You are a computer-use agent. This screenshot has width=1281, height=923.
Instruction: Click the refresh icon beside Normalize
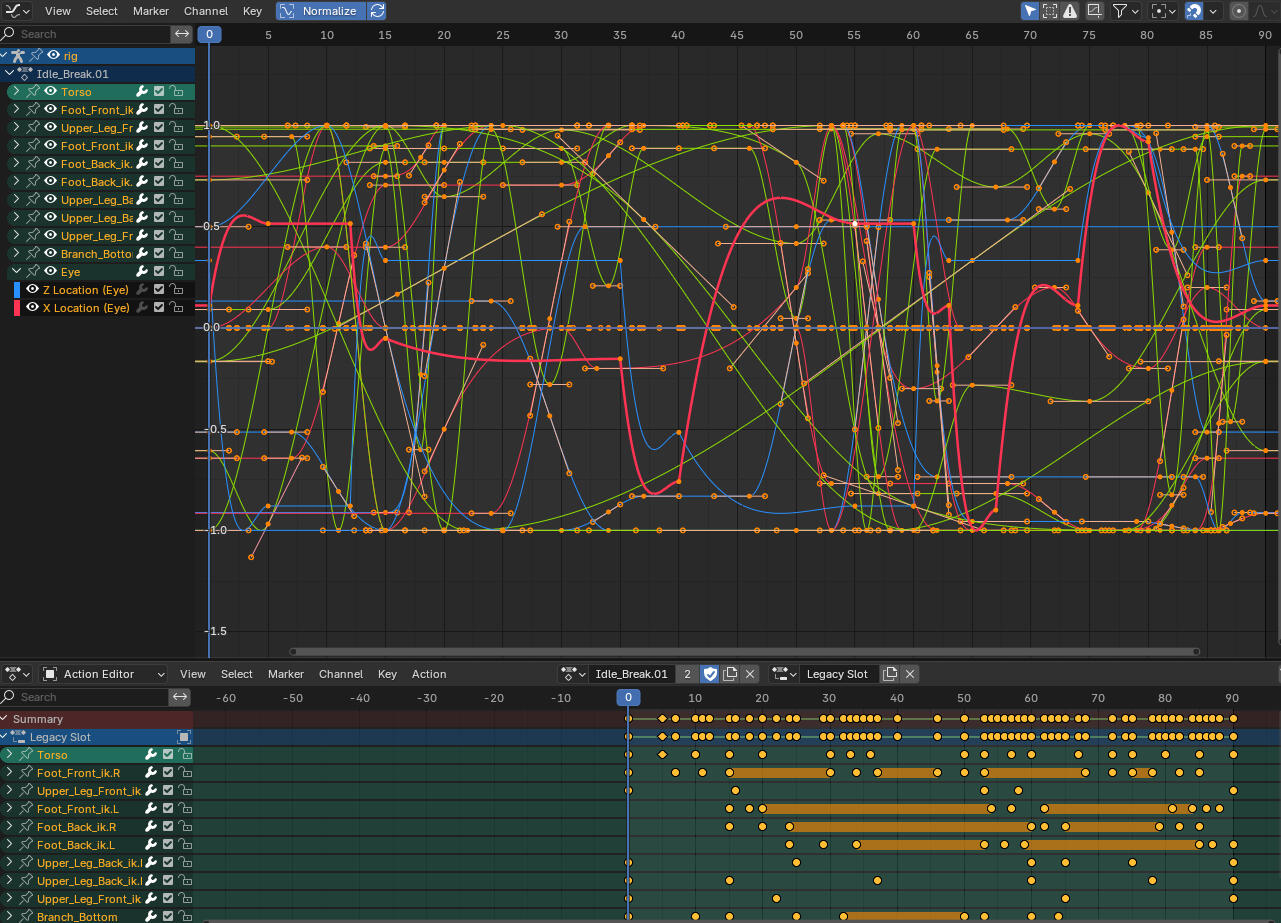pyautogui.click(x=377, y=11)
